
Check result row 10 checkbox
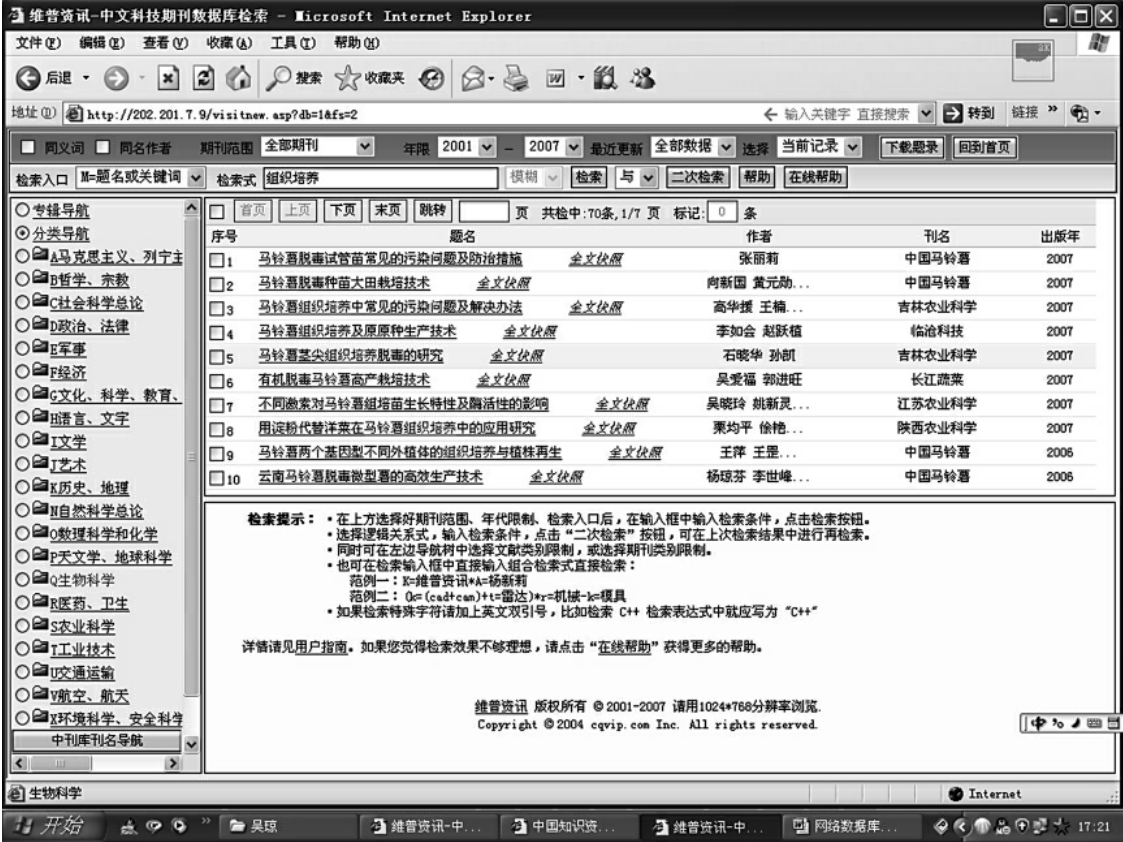[216, 478]
